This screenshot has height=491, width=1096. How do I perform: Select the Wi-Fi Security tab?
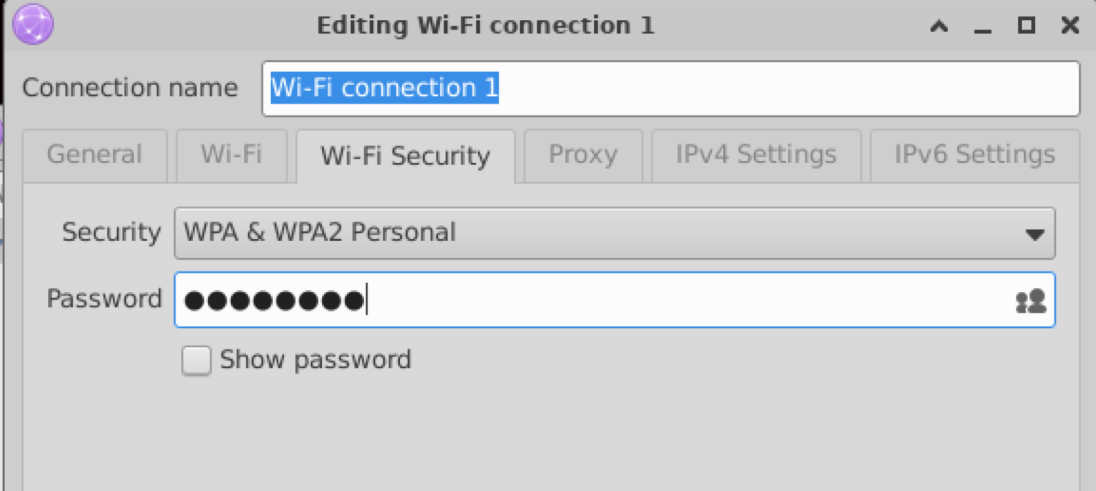pos(405,156)
